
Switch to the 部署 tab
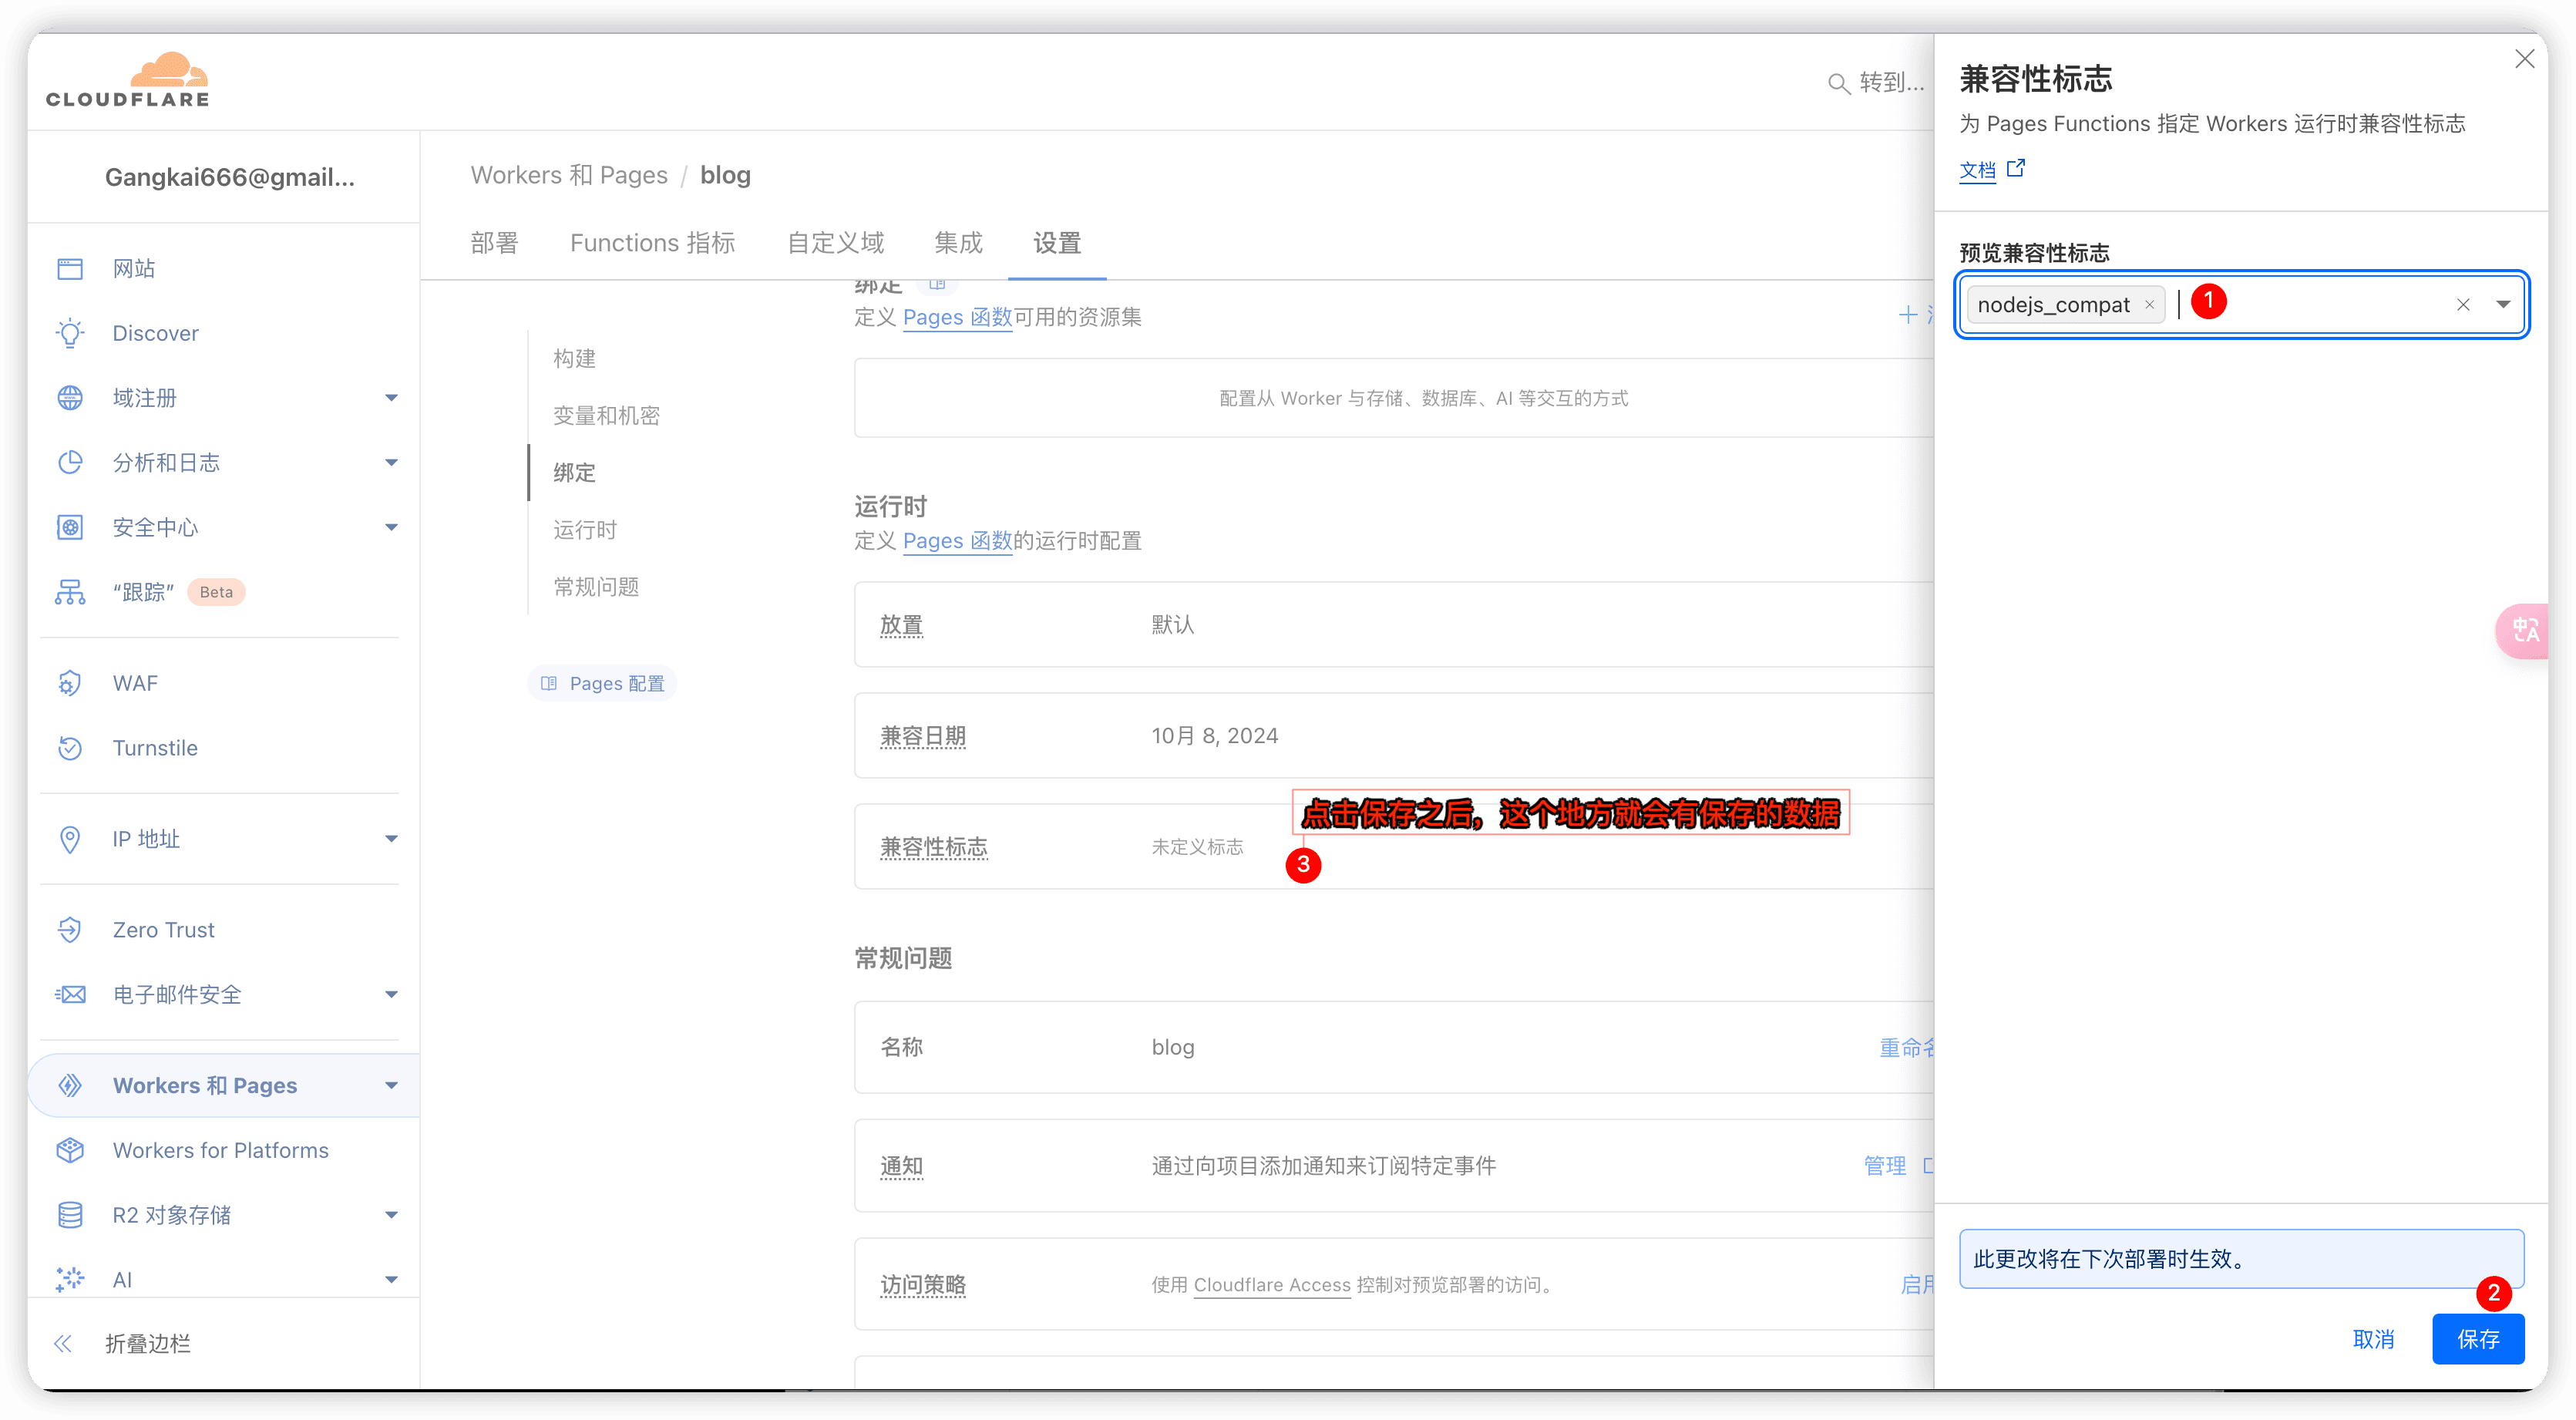tap(495, 243)
